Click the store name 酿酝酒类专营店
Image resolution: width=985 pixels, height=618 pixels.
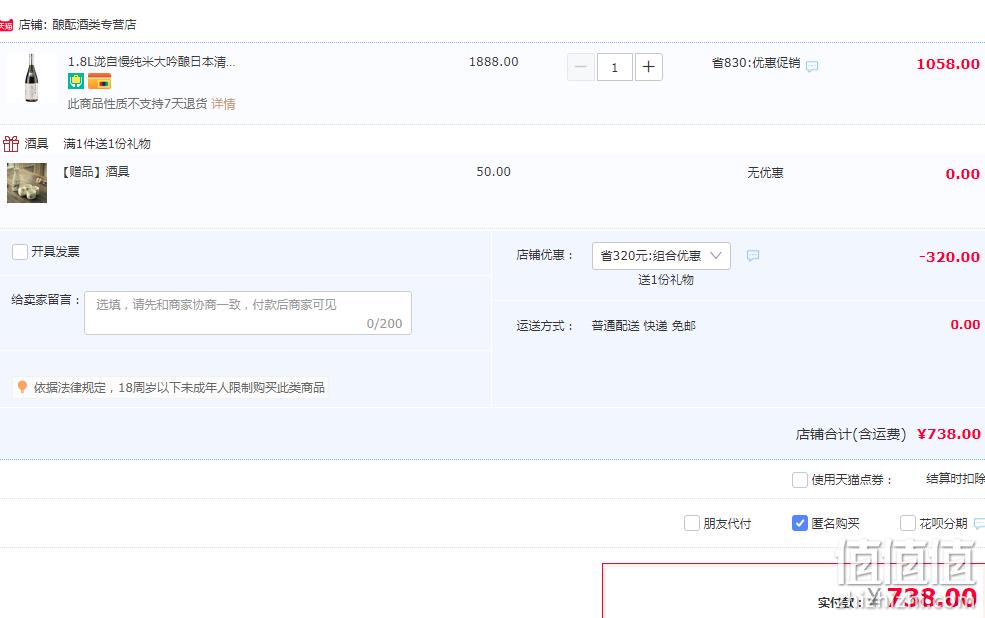pos(94,24)
